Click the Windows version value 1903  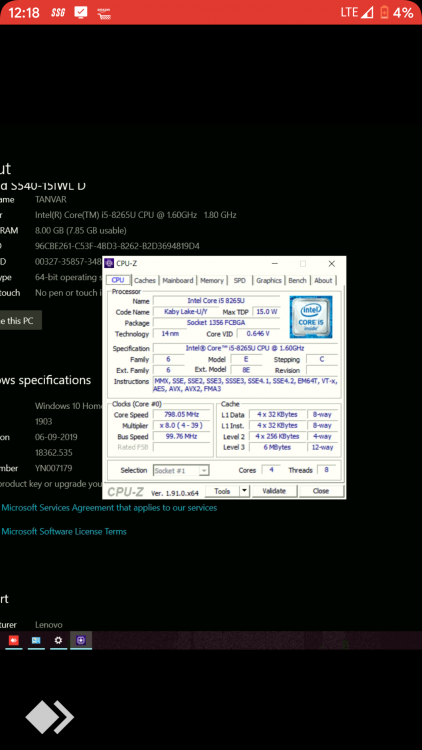pos(44,422)
